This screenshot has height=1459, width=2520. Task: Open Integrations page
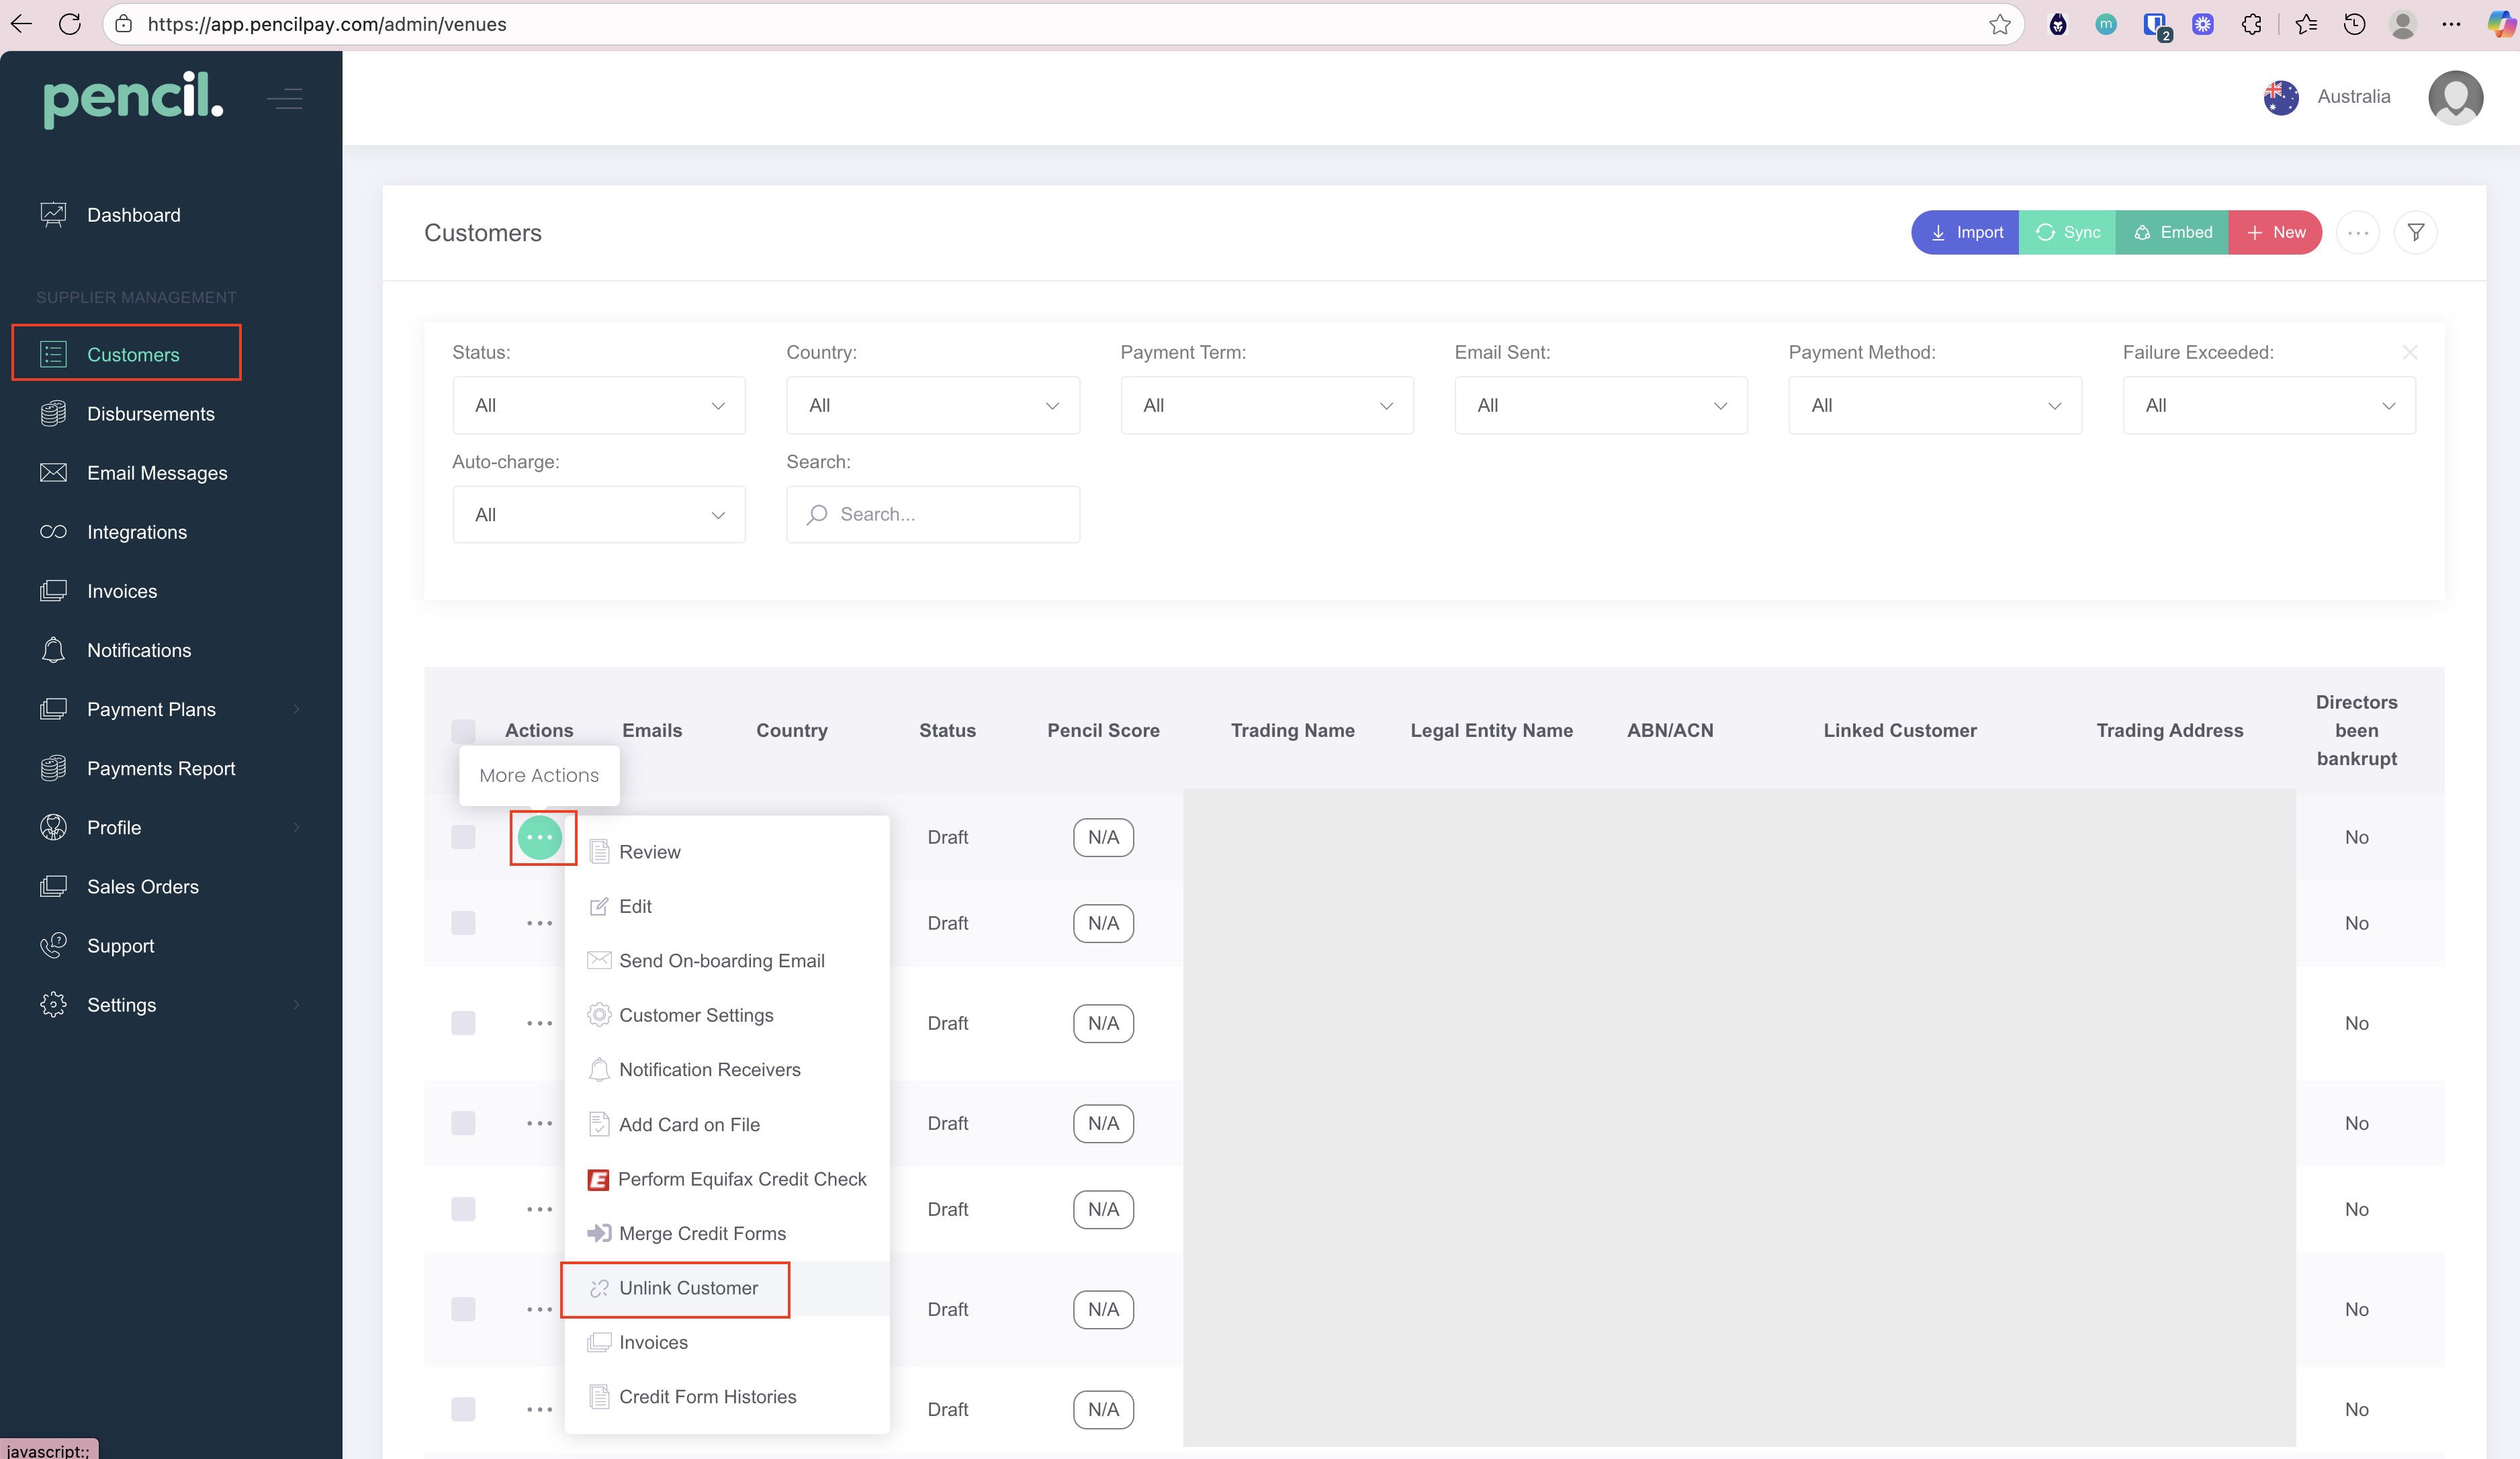(137, 532)
